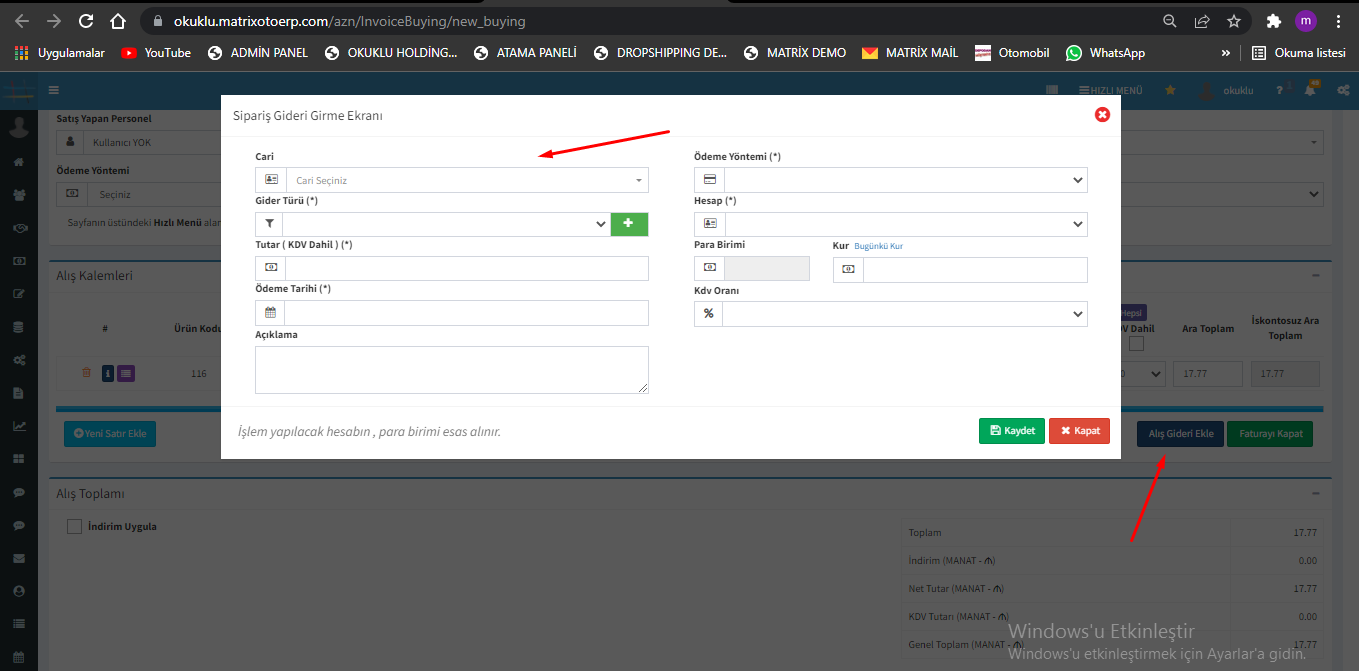
Task: Open the Cari Seçiniz dropdown
Action: pyautogui.click(x=466, y=180)
